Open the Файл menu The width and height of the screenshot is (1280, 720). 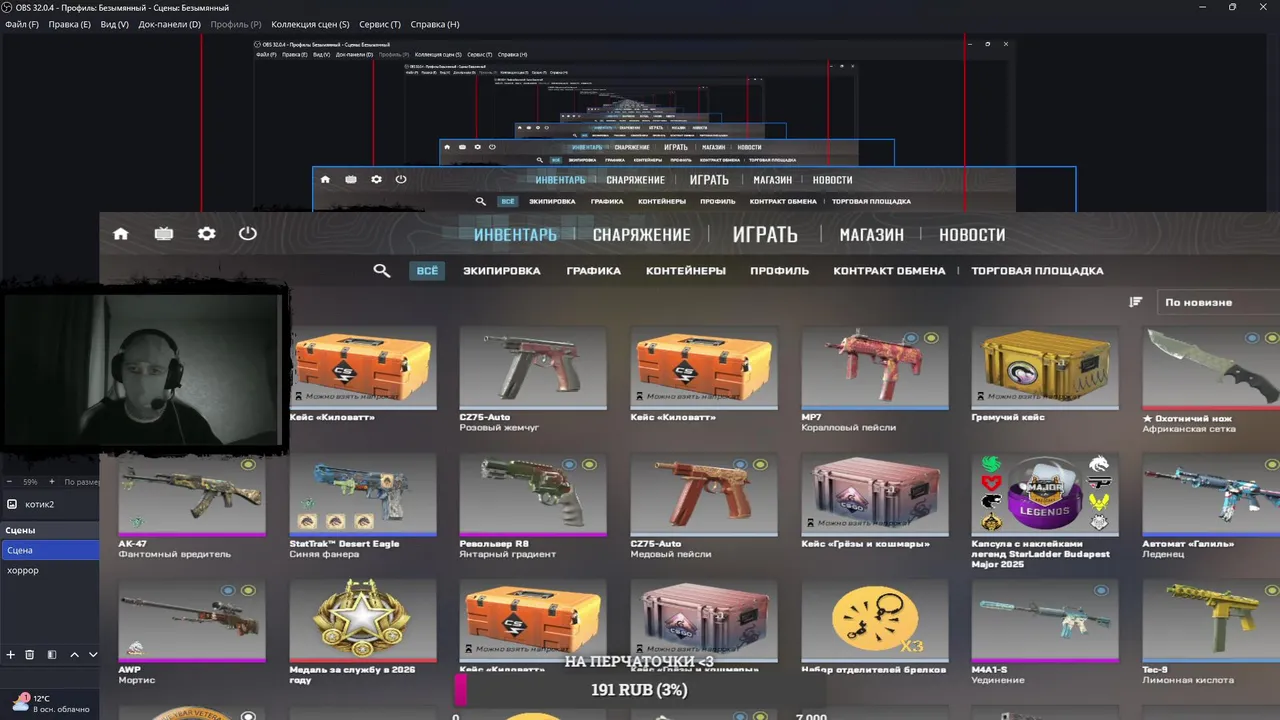point(22,24)
